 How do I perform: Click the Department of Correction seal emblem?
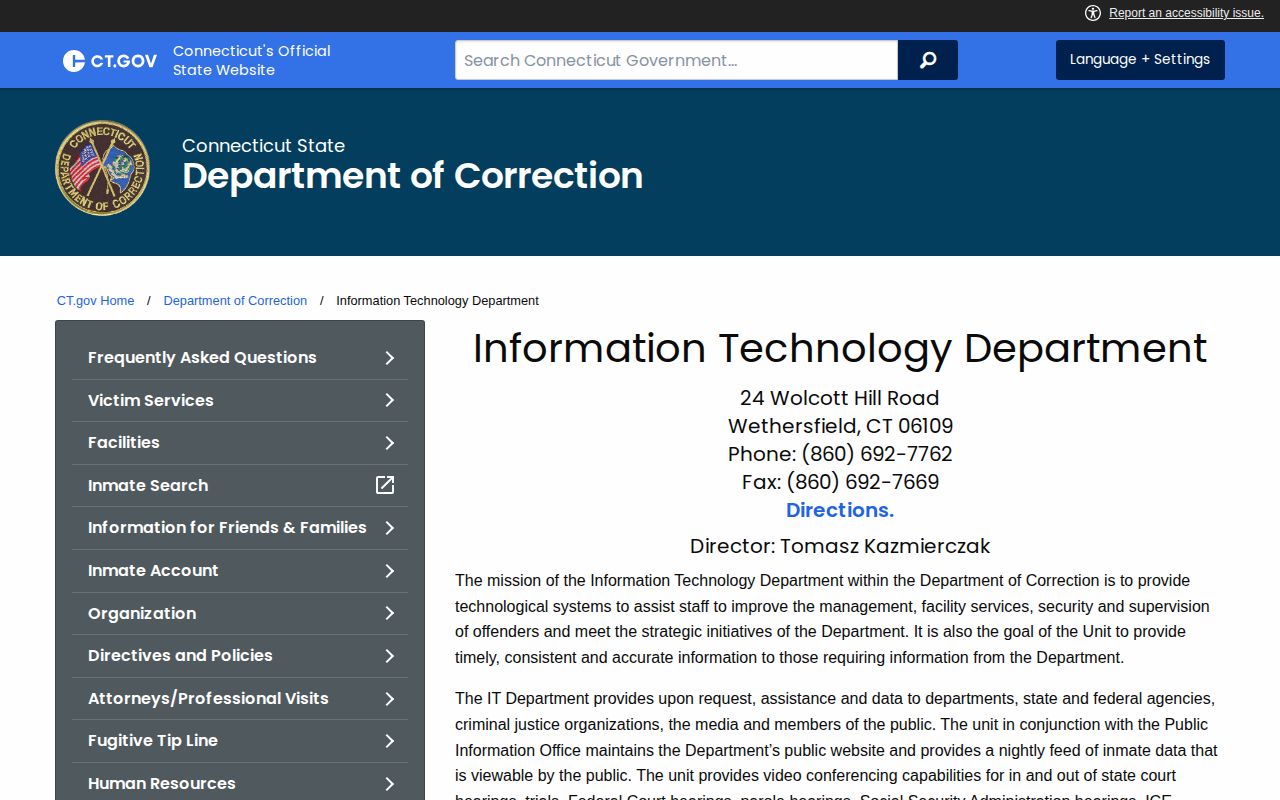pos(102,168)
